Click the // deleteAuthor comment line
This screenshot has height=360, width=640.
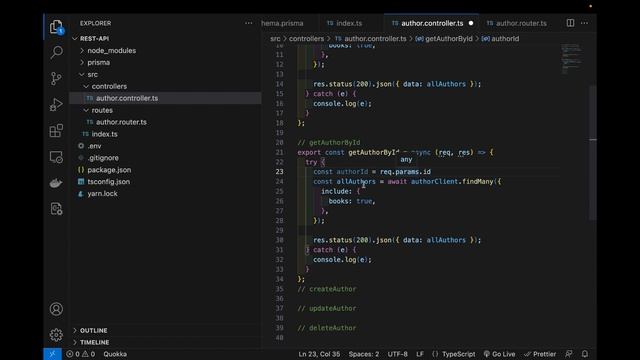327,328
